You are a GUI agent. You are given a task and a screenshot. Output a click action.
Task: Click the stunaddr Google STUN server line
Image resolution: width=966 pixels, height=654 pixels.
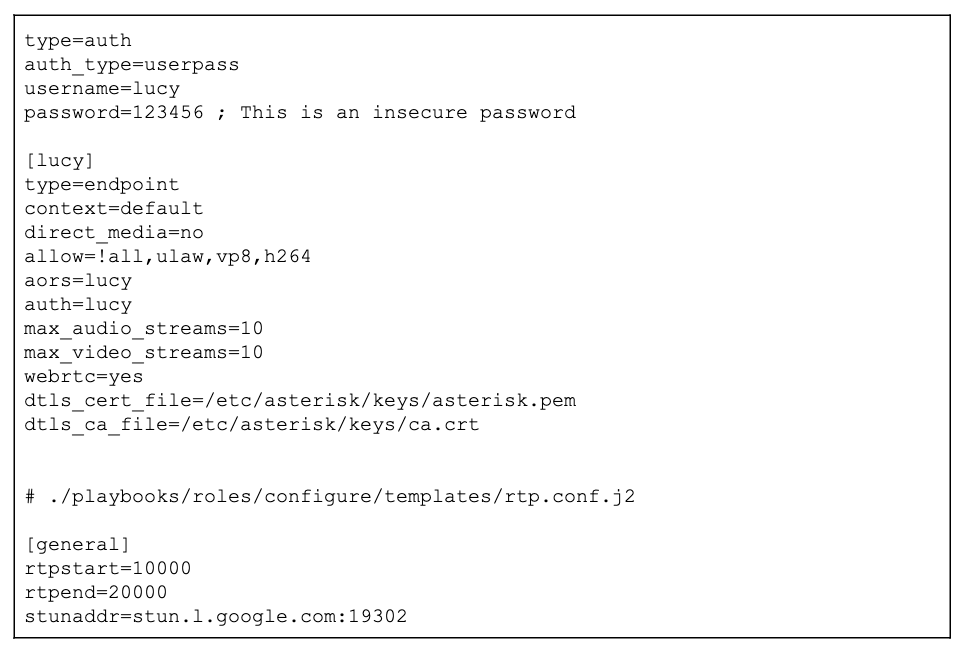(x=215, y=617)
